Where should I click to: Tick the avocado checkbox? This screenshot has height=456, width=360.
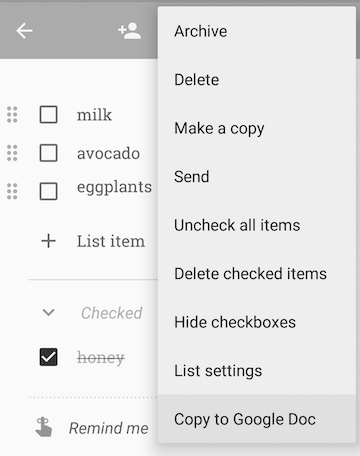coord(48,153)
